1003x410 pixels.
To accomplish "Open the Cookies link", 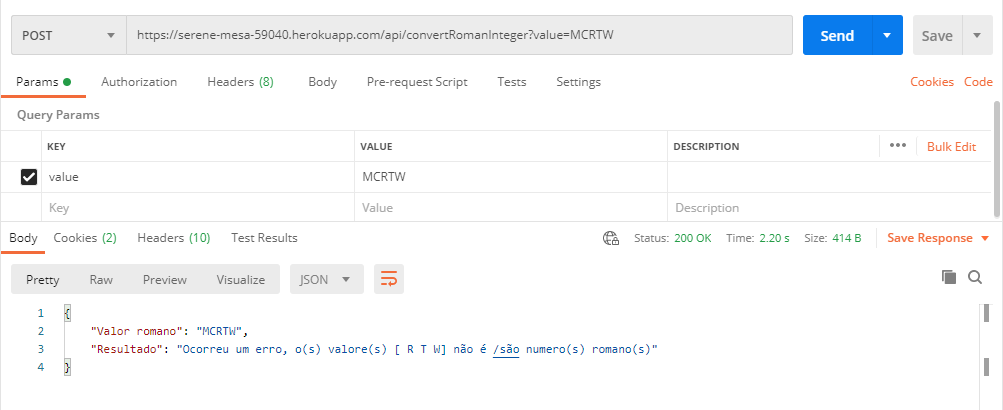I will (932, 82).
